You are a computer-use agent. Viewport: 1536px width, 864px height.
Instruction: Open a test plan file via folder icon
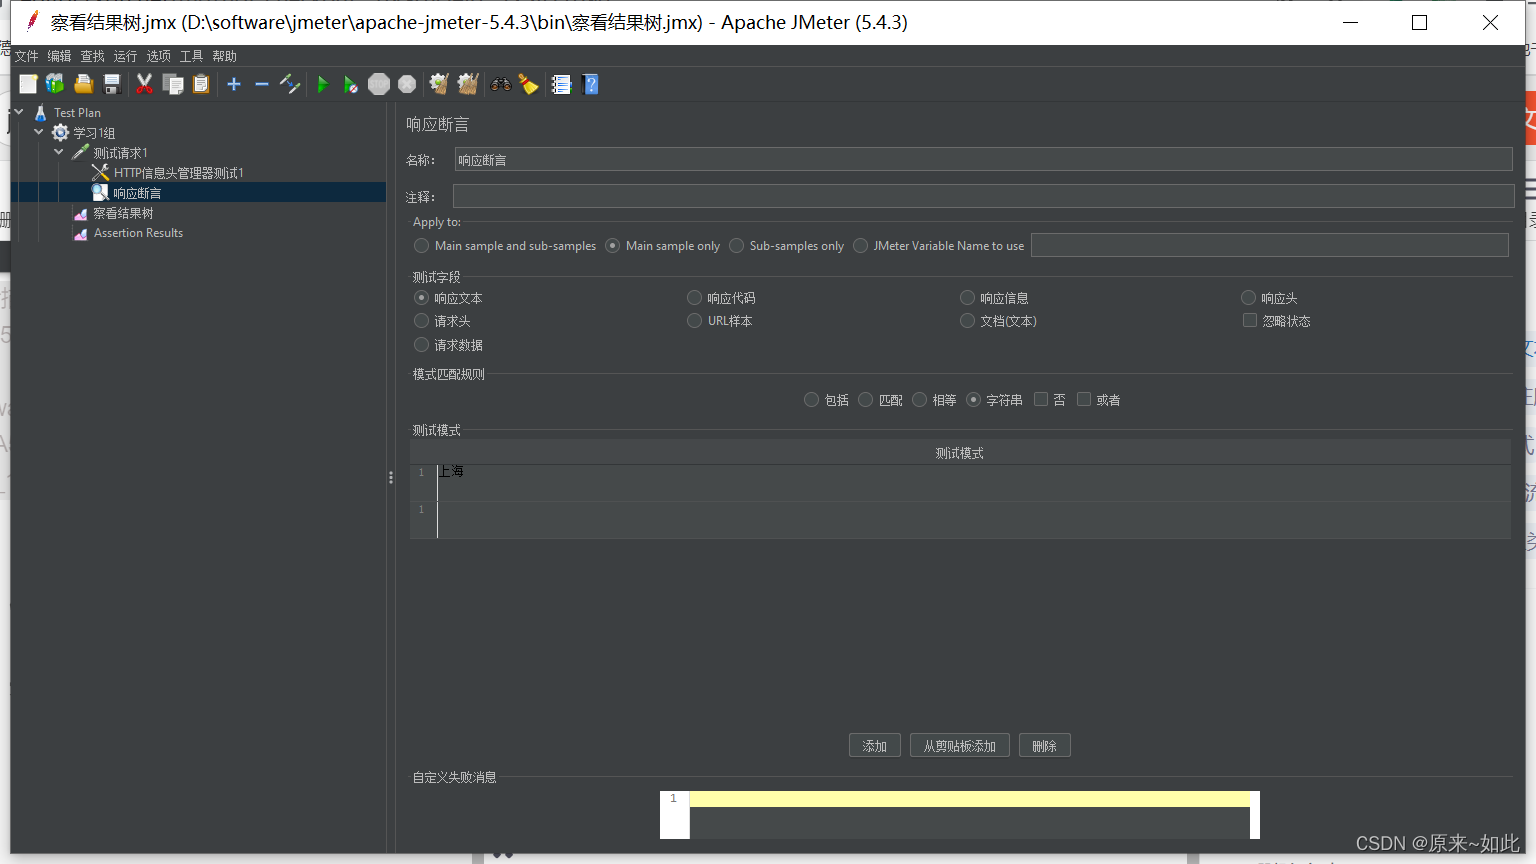(x=84, y=84)
